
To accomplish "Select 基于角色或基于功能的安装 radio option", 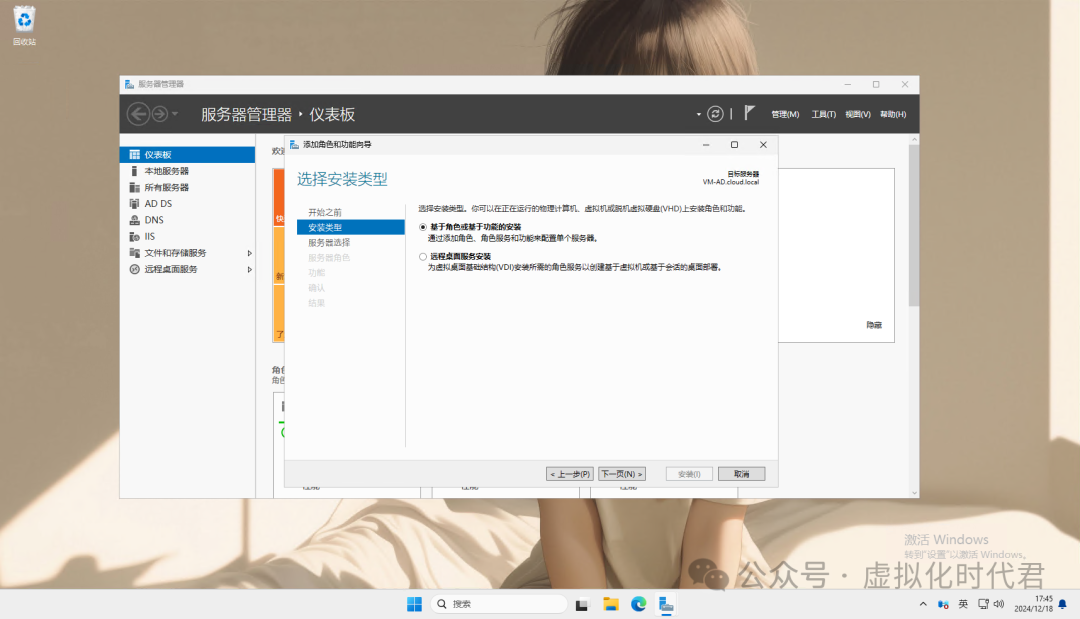I will [x=423, y=227].
